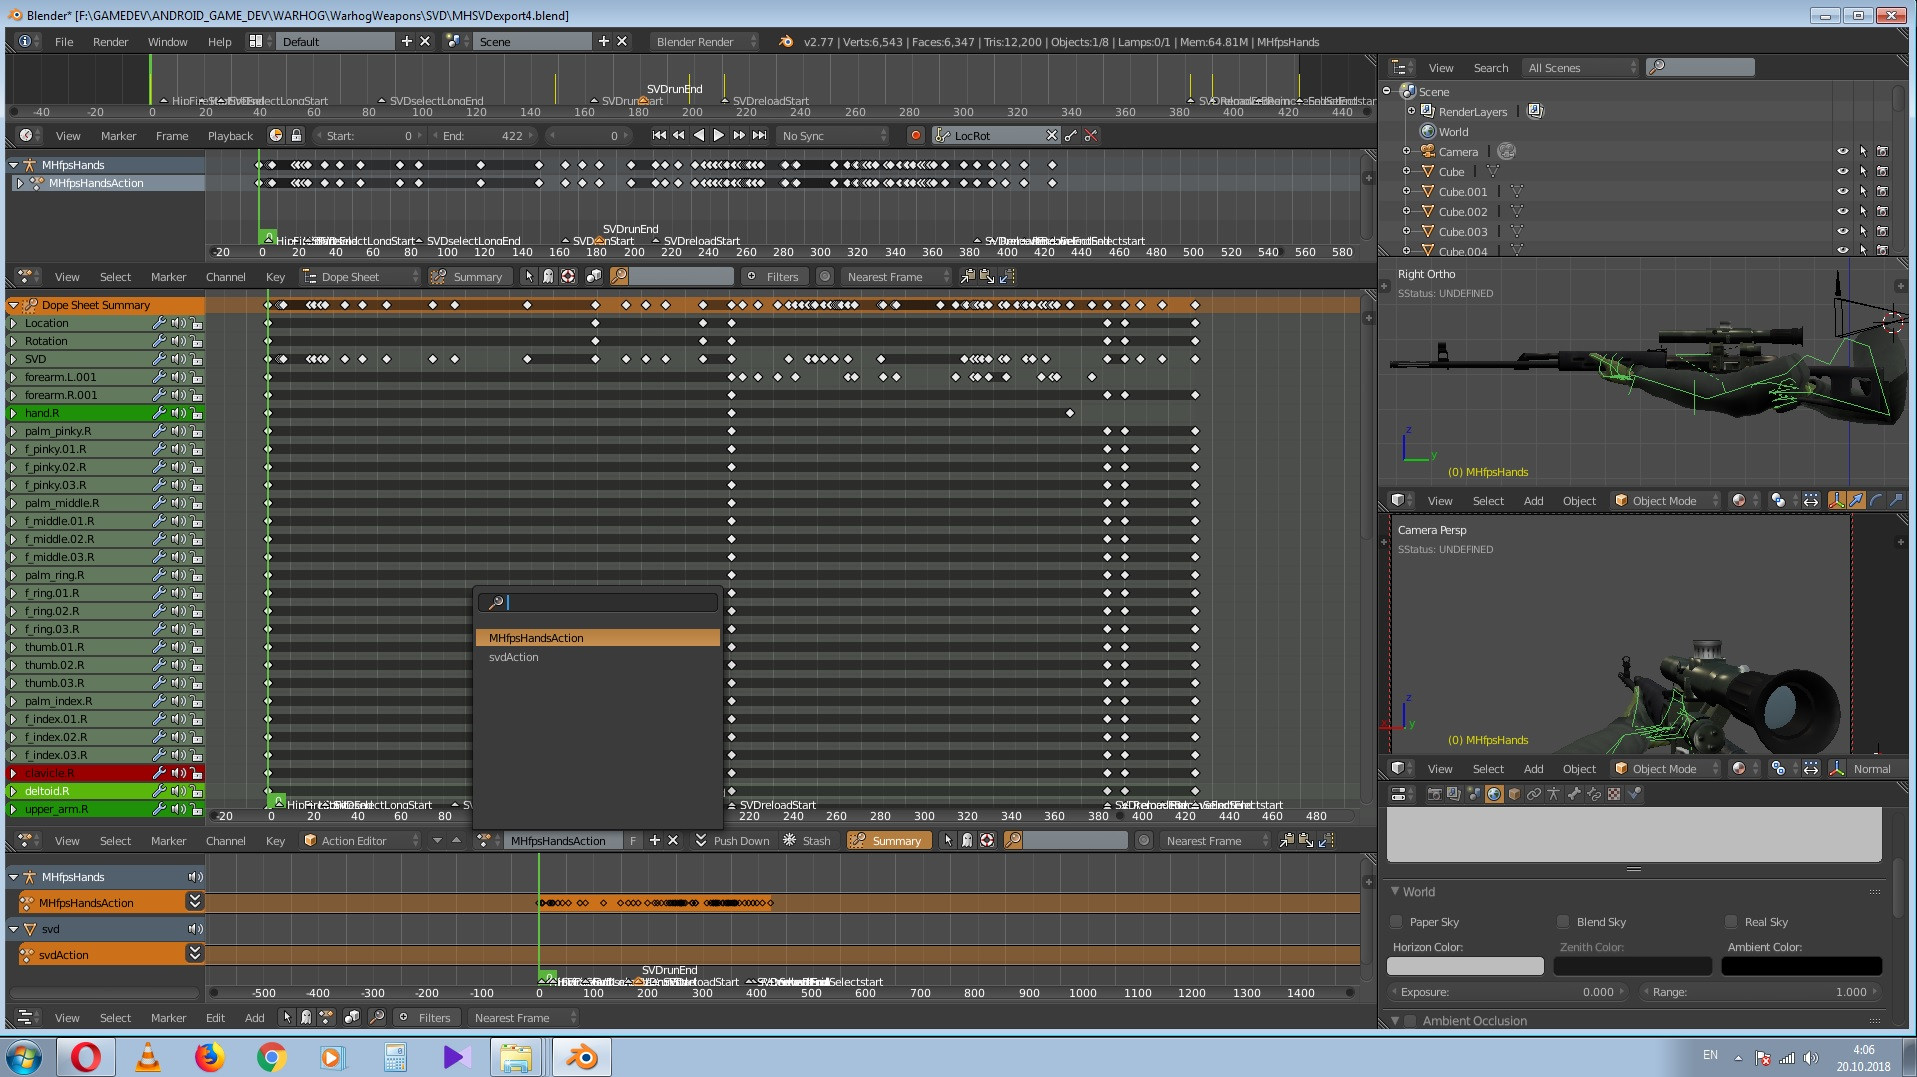
Task: Open the No Sync playback dropdown
Action: point(834,135)
